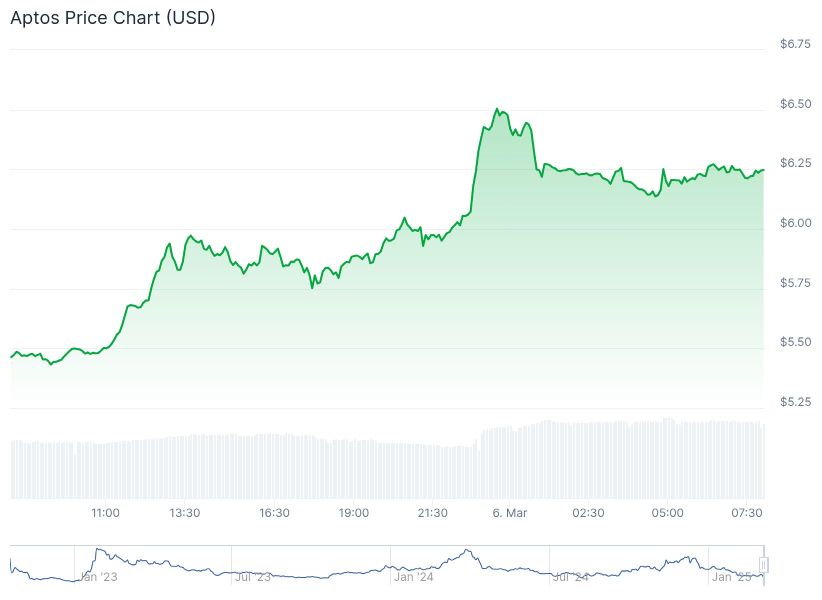Select the $6.25 price axis label
Screen dimensions: 822x600
tap(795, 163)
